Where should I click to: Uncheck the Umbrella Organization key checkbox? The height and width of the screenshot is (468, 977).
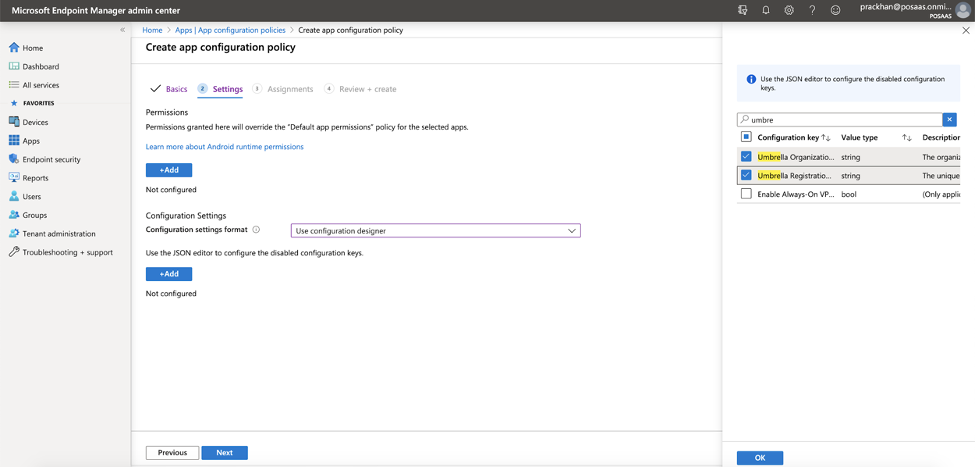[746, 156]
